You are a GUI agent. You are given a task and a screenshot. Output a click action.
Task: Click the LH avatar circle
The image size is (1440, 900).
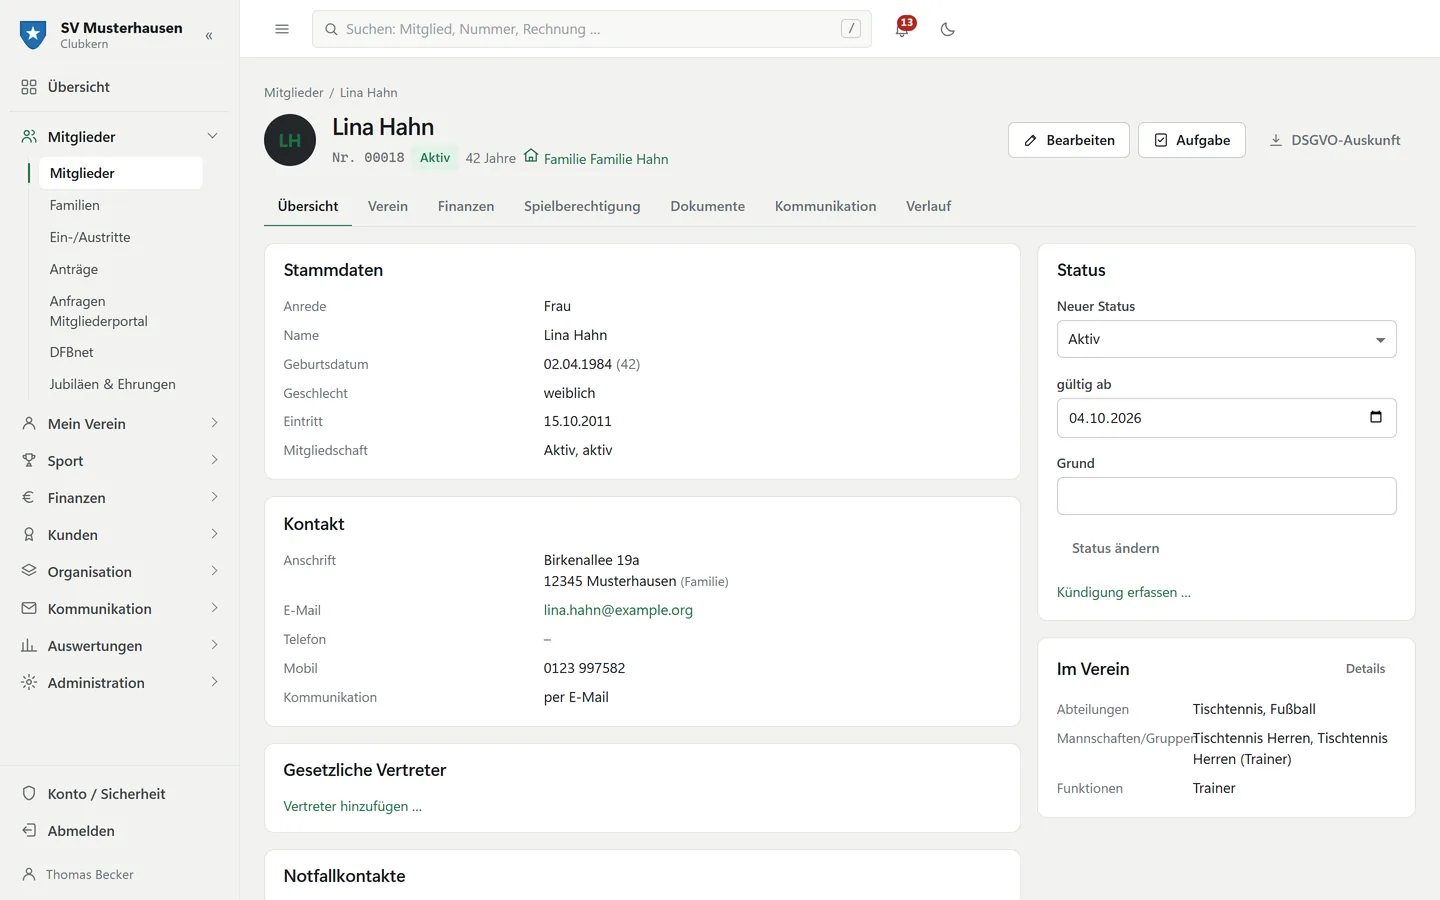click(x=290, y=140)
